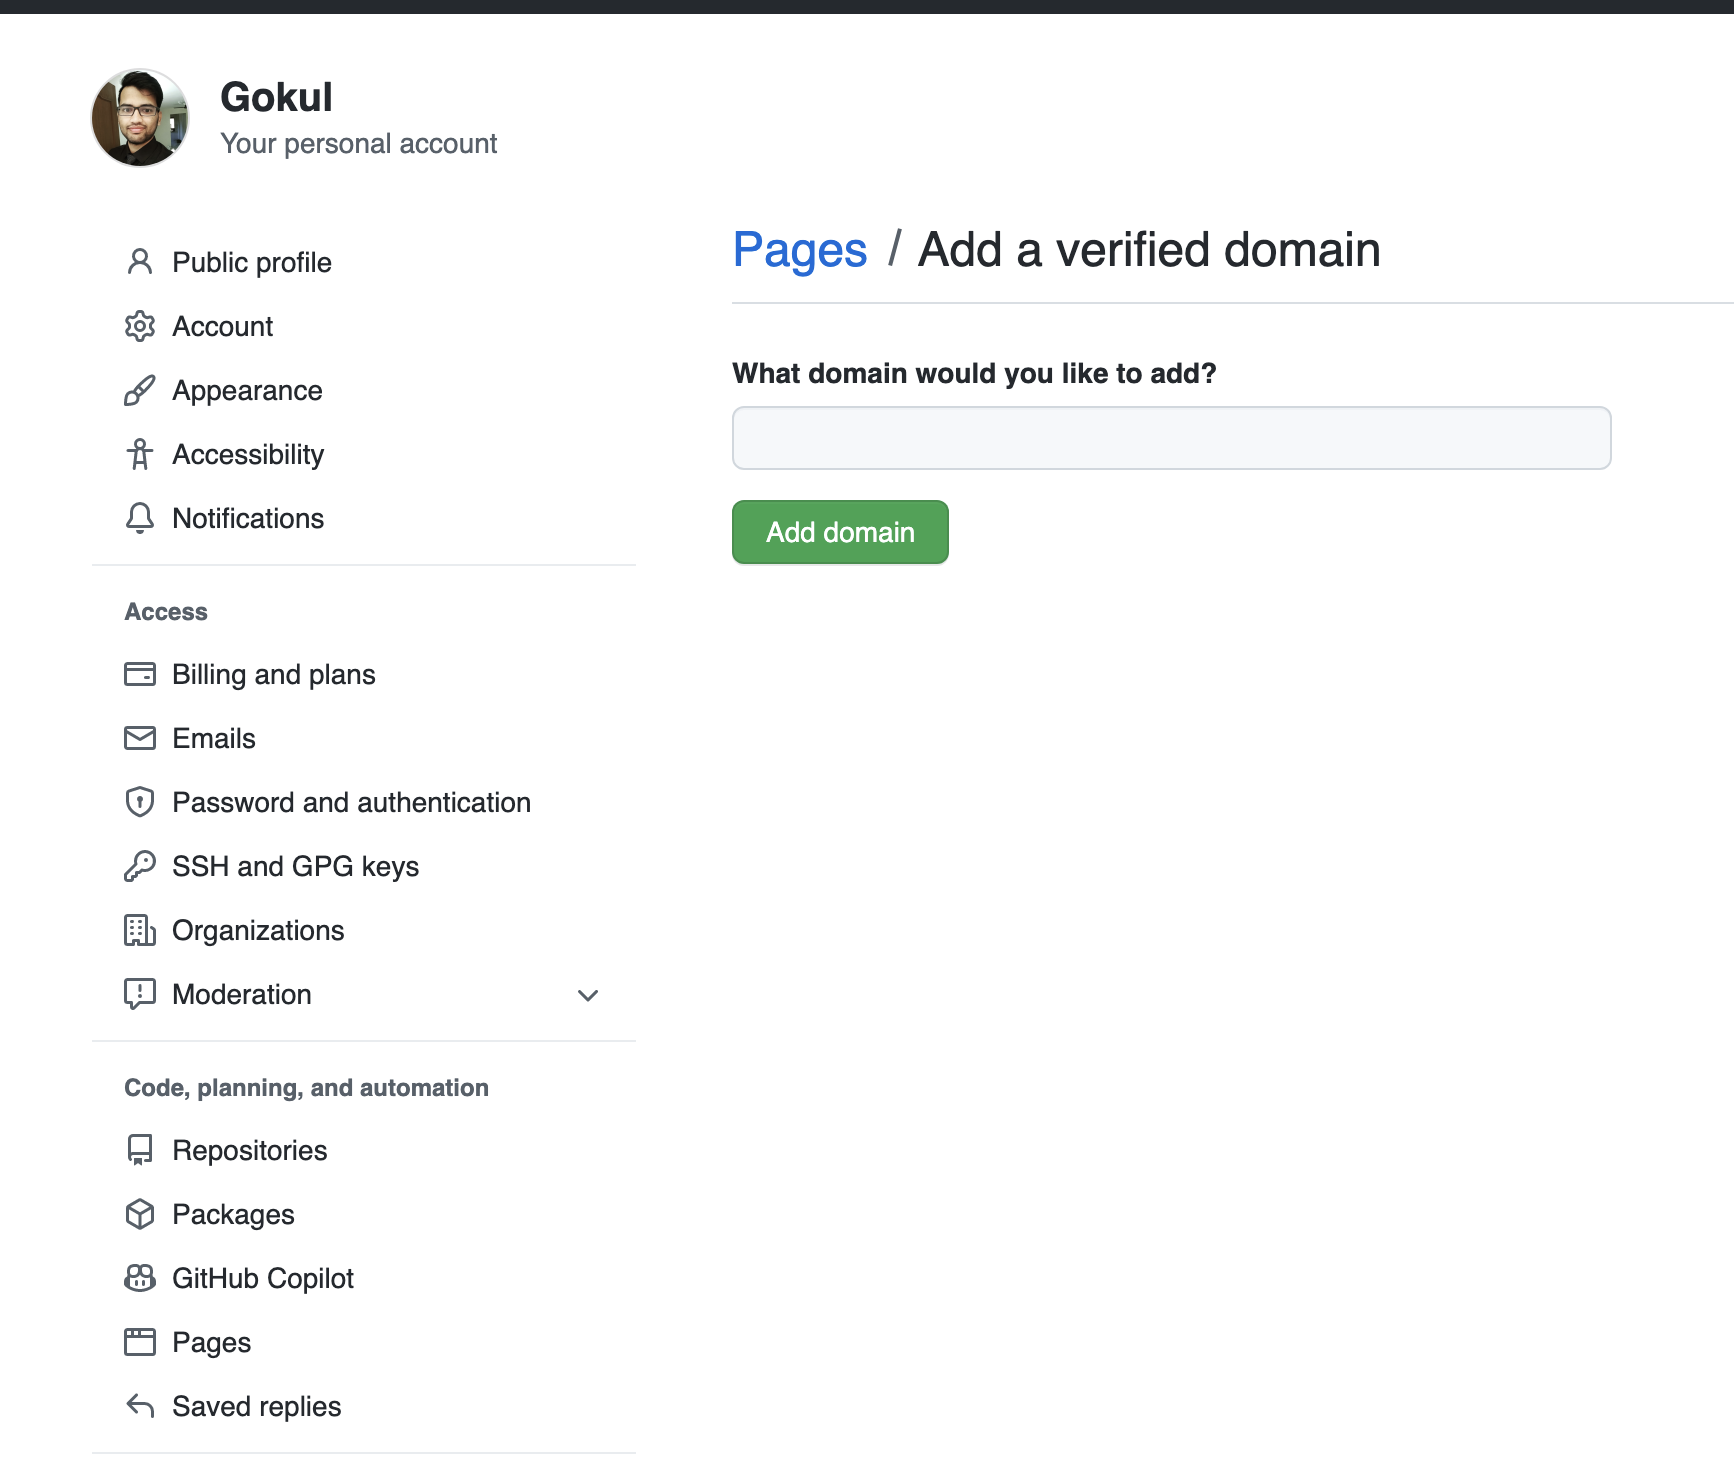Click the Emails envelope icon
The image size is (1734, 1460).
tap(140, 738)
